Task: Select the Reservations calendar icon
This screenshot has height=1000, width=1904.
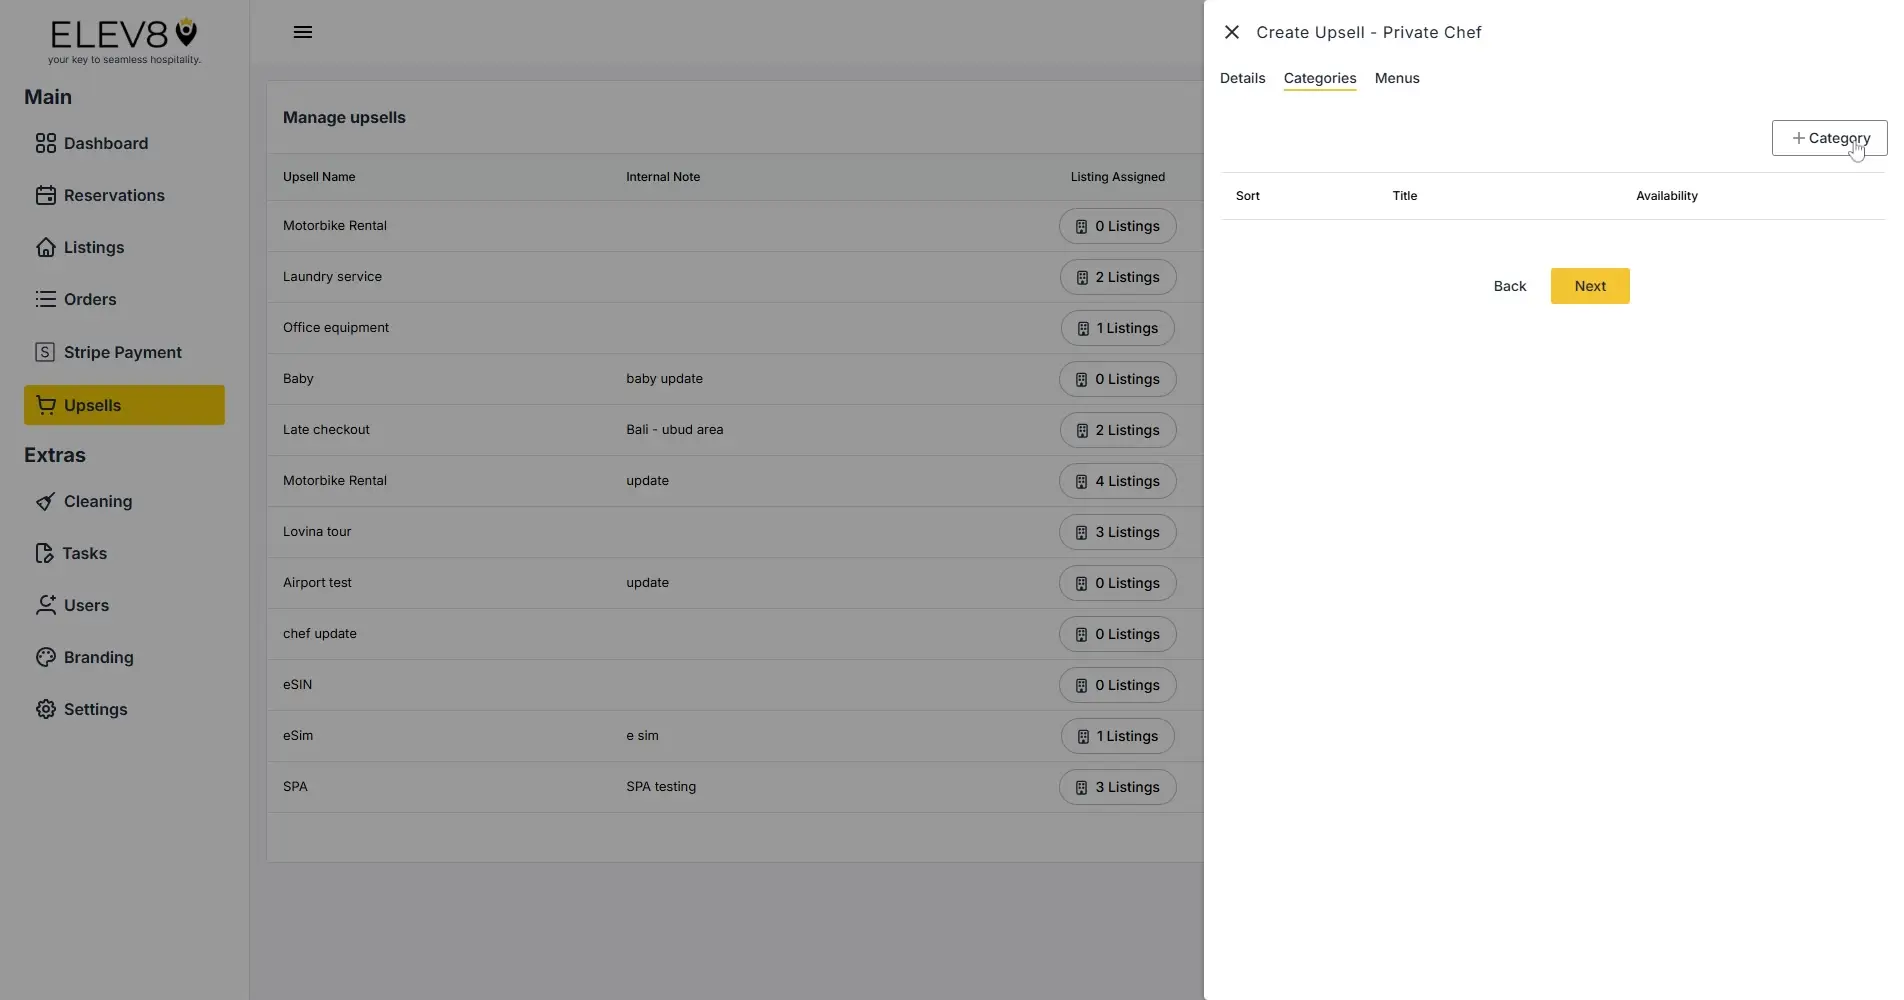Action: click(x=47, y=195)
